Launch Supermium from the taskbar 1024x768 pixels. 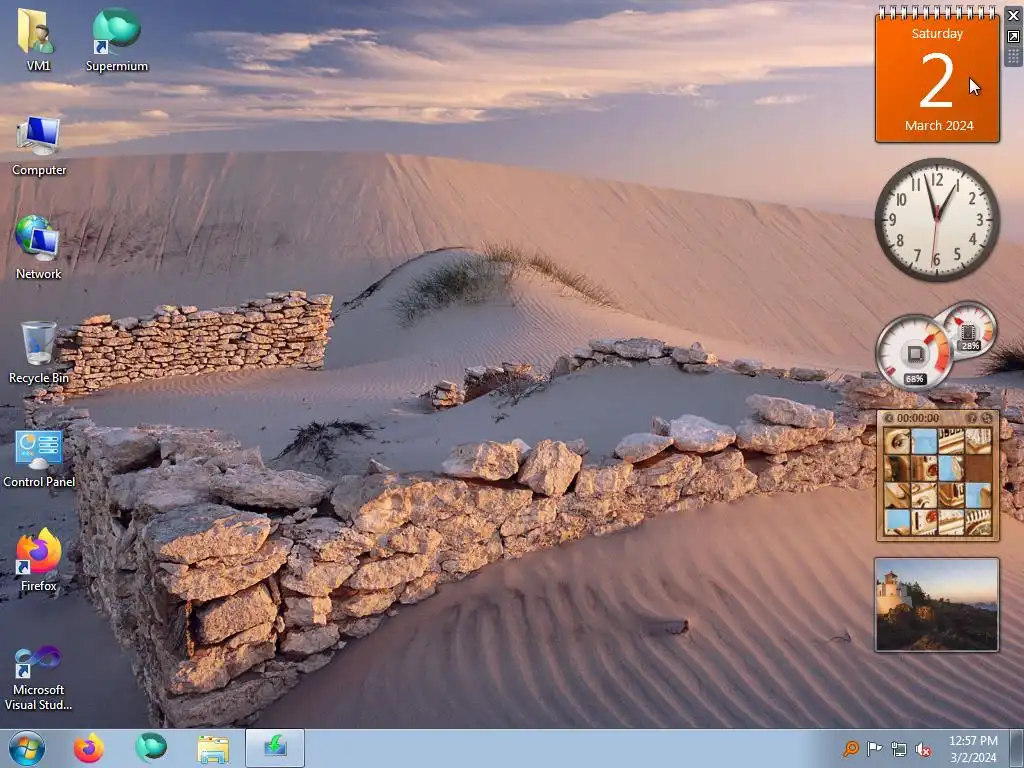pos(151,748)
